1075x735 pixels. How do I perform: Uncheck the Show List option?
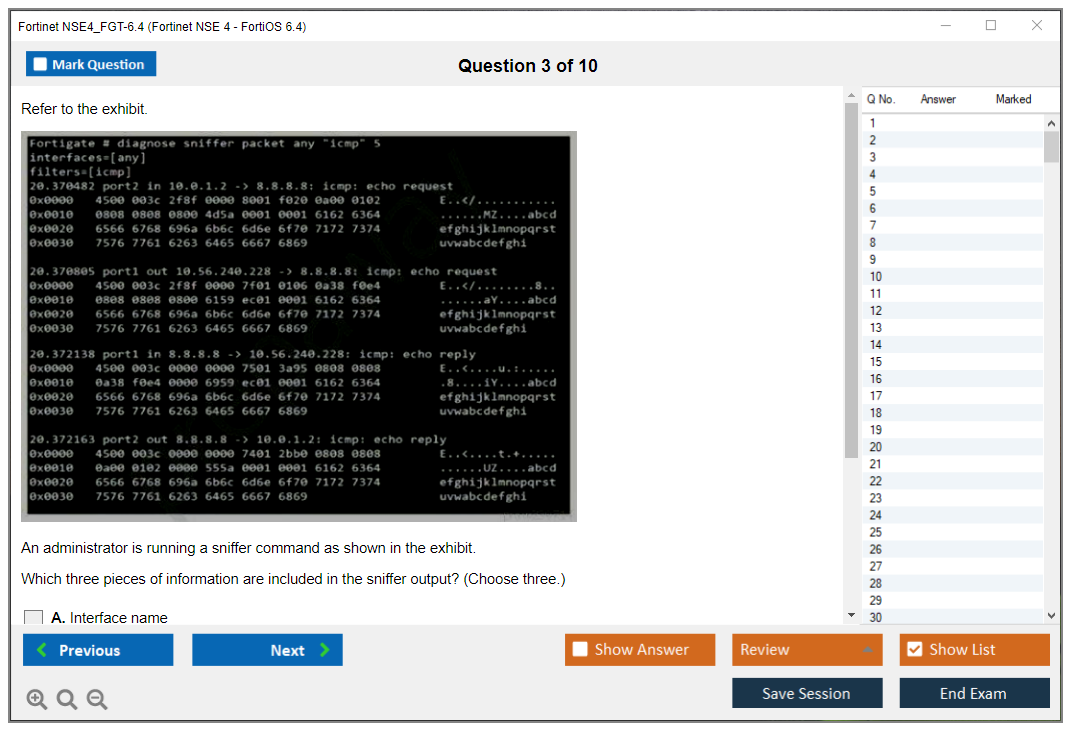click(914, 650)
